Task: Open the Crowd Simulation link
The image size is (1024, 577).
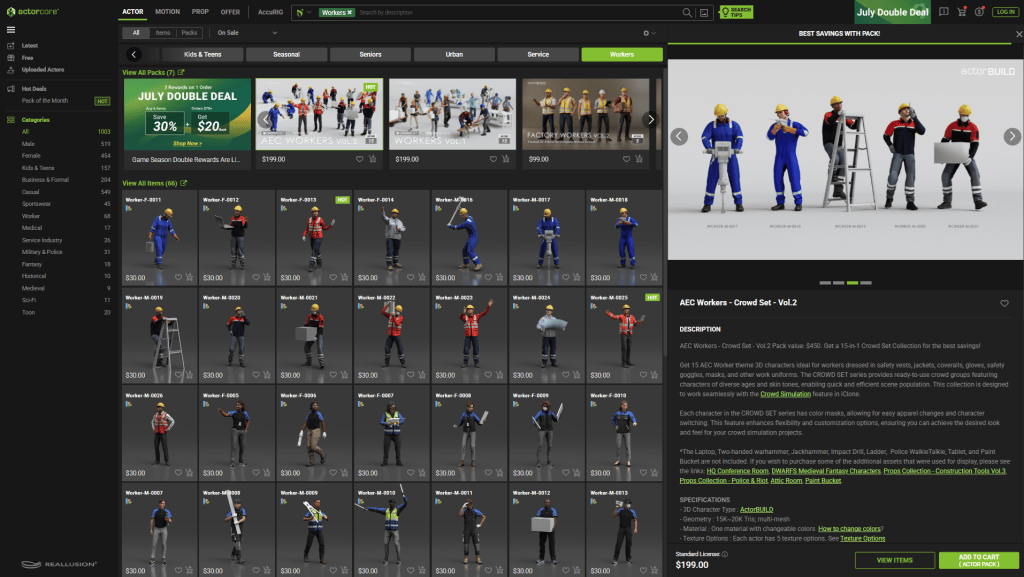Action: tap(785, 394)
